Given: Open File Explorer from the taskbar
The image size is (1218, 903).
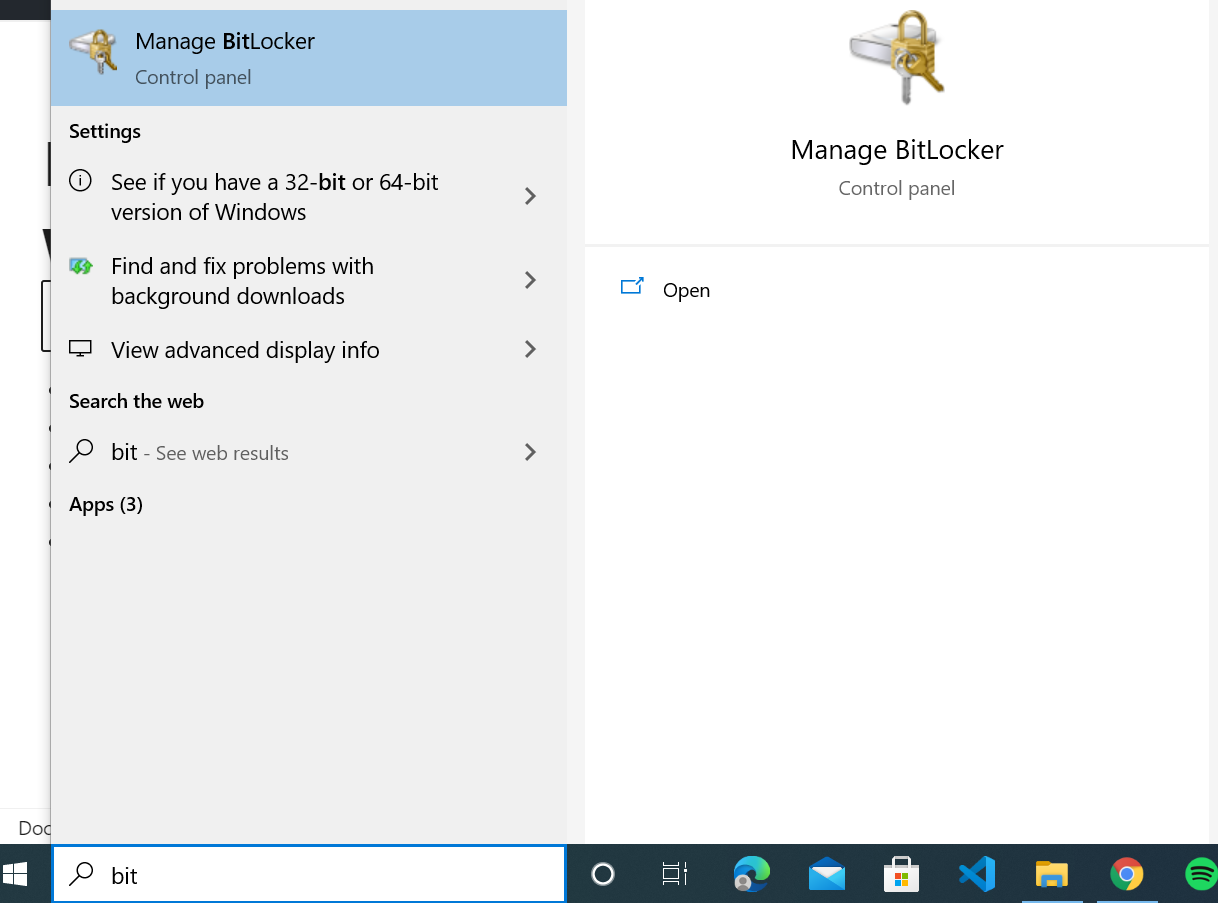Looking at the screenshot, I should click(1052, 873).
